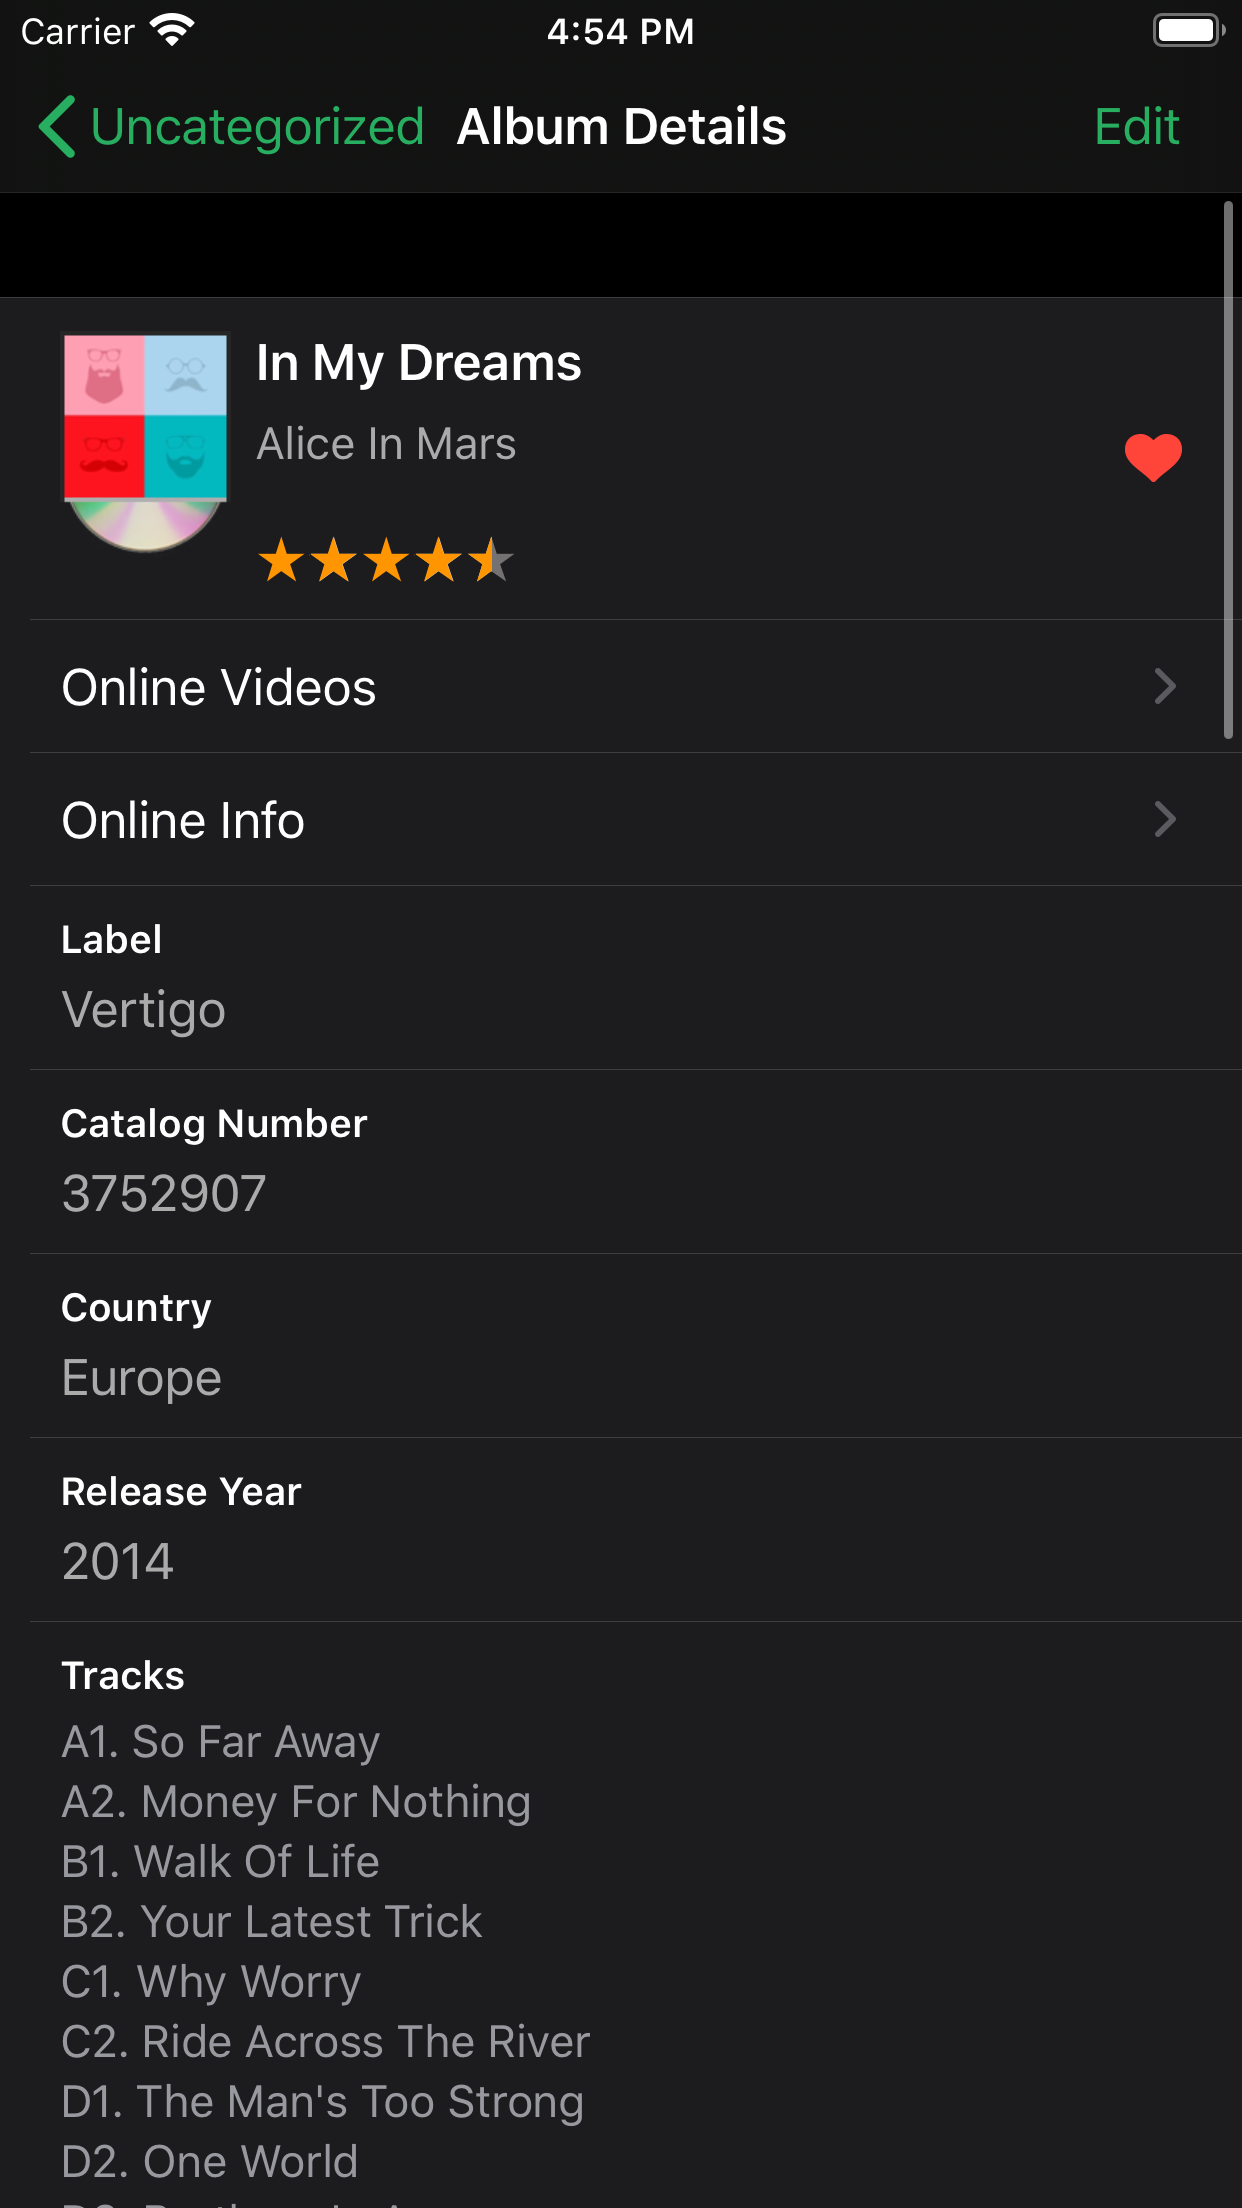
Task: Set rating using the half-filled fifth star
Action: [x=491, y=560]
